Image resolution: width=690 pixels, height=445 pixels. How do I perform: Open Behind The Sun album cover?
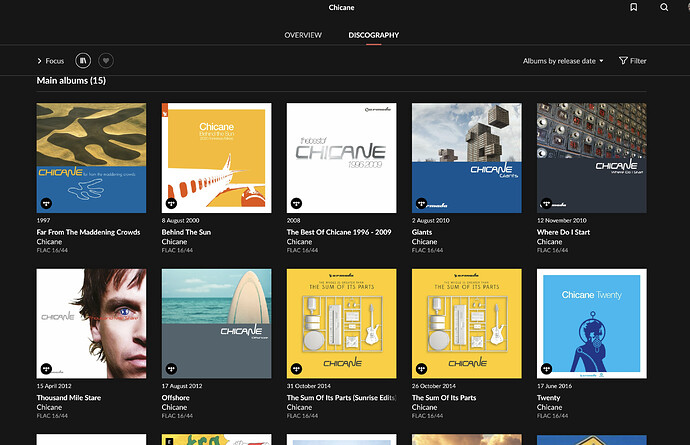point(217,158)
